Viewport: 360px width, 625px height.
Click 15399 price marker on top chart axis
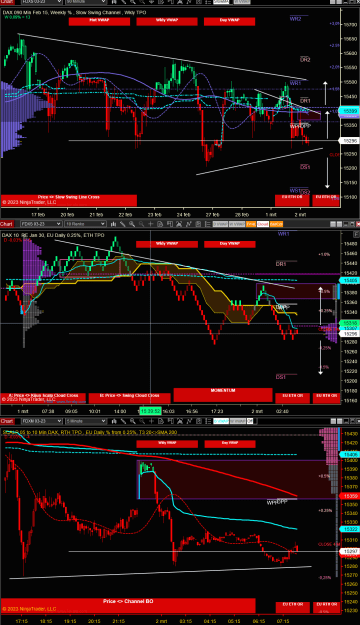(349, 112)
